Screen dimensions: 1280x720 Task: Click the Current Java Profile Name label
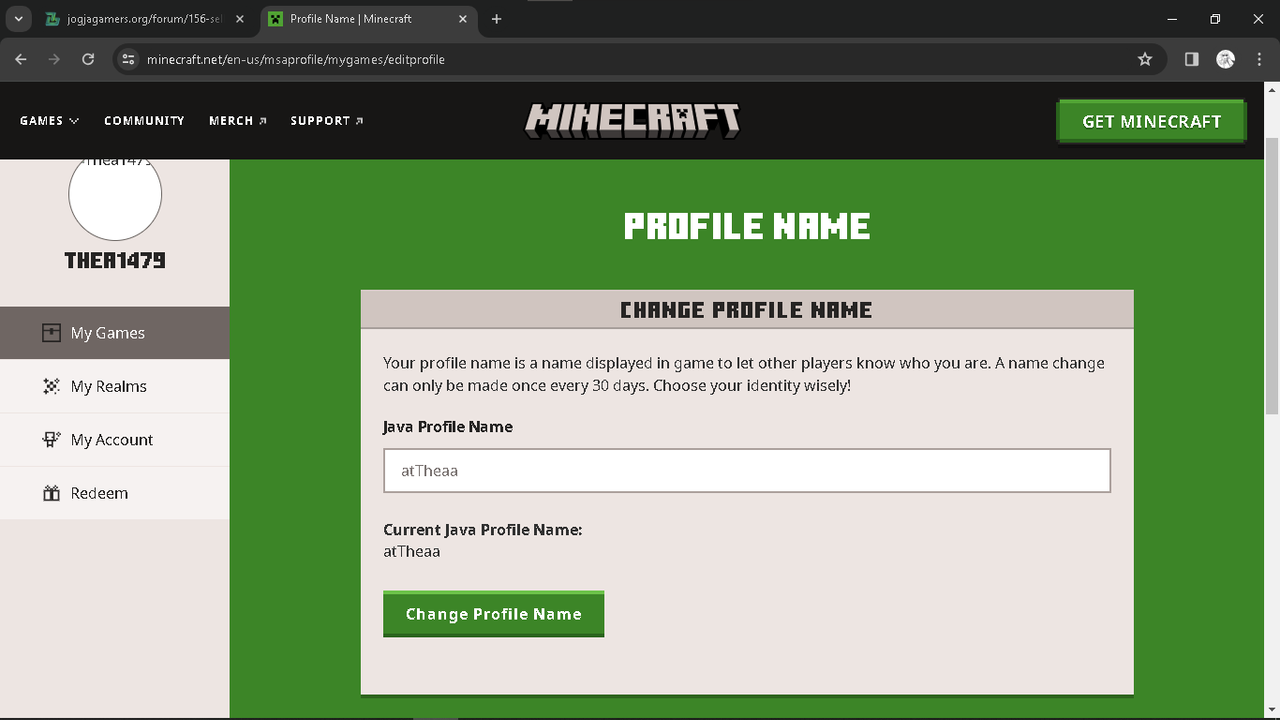click(x=483, y=530)
